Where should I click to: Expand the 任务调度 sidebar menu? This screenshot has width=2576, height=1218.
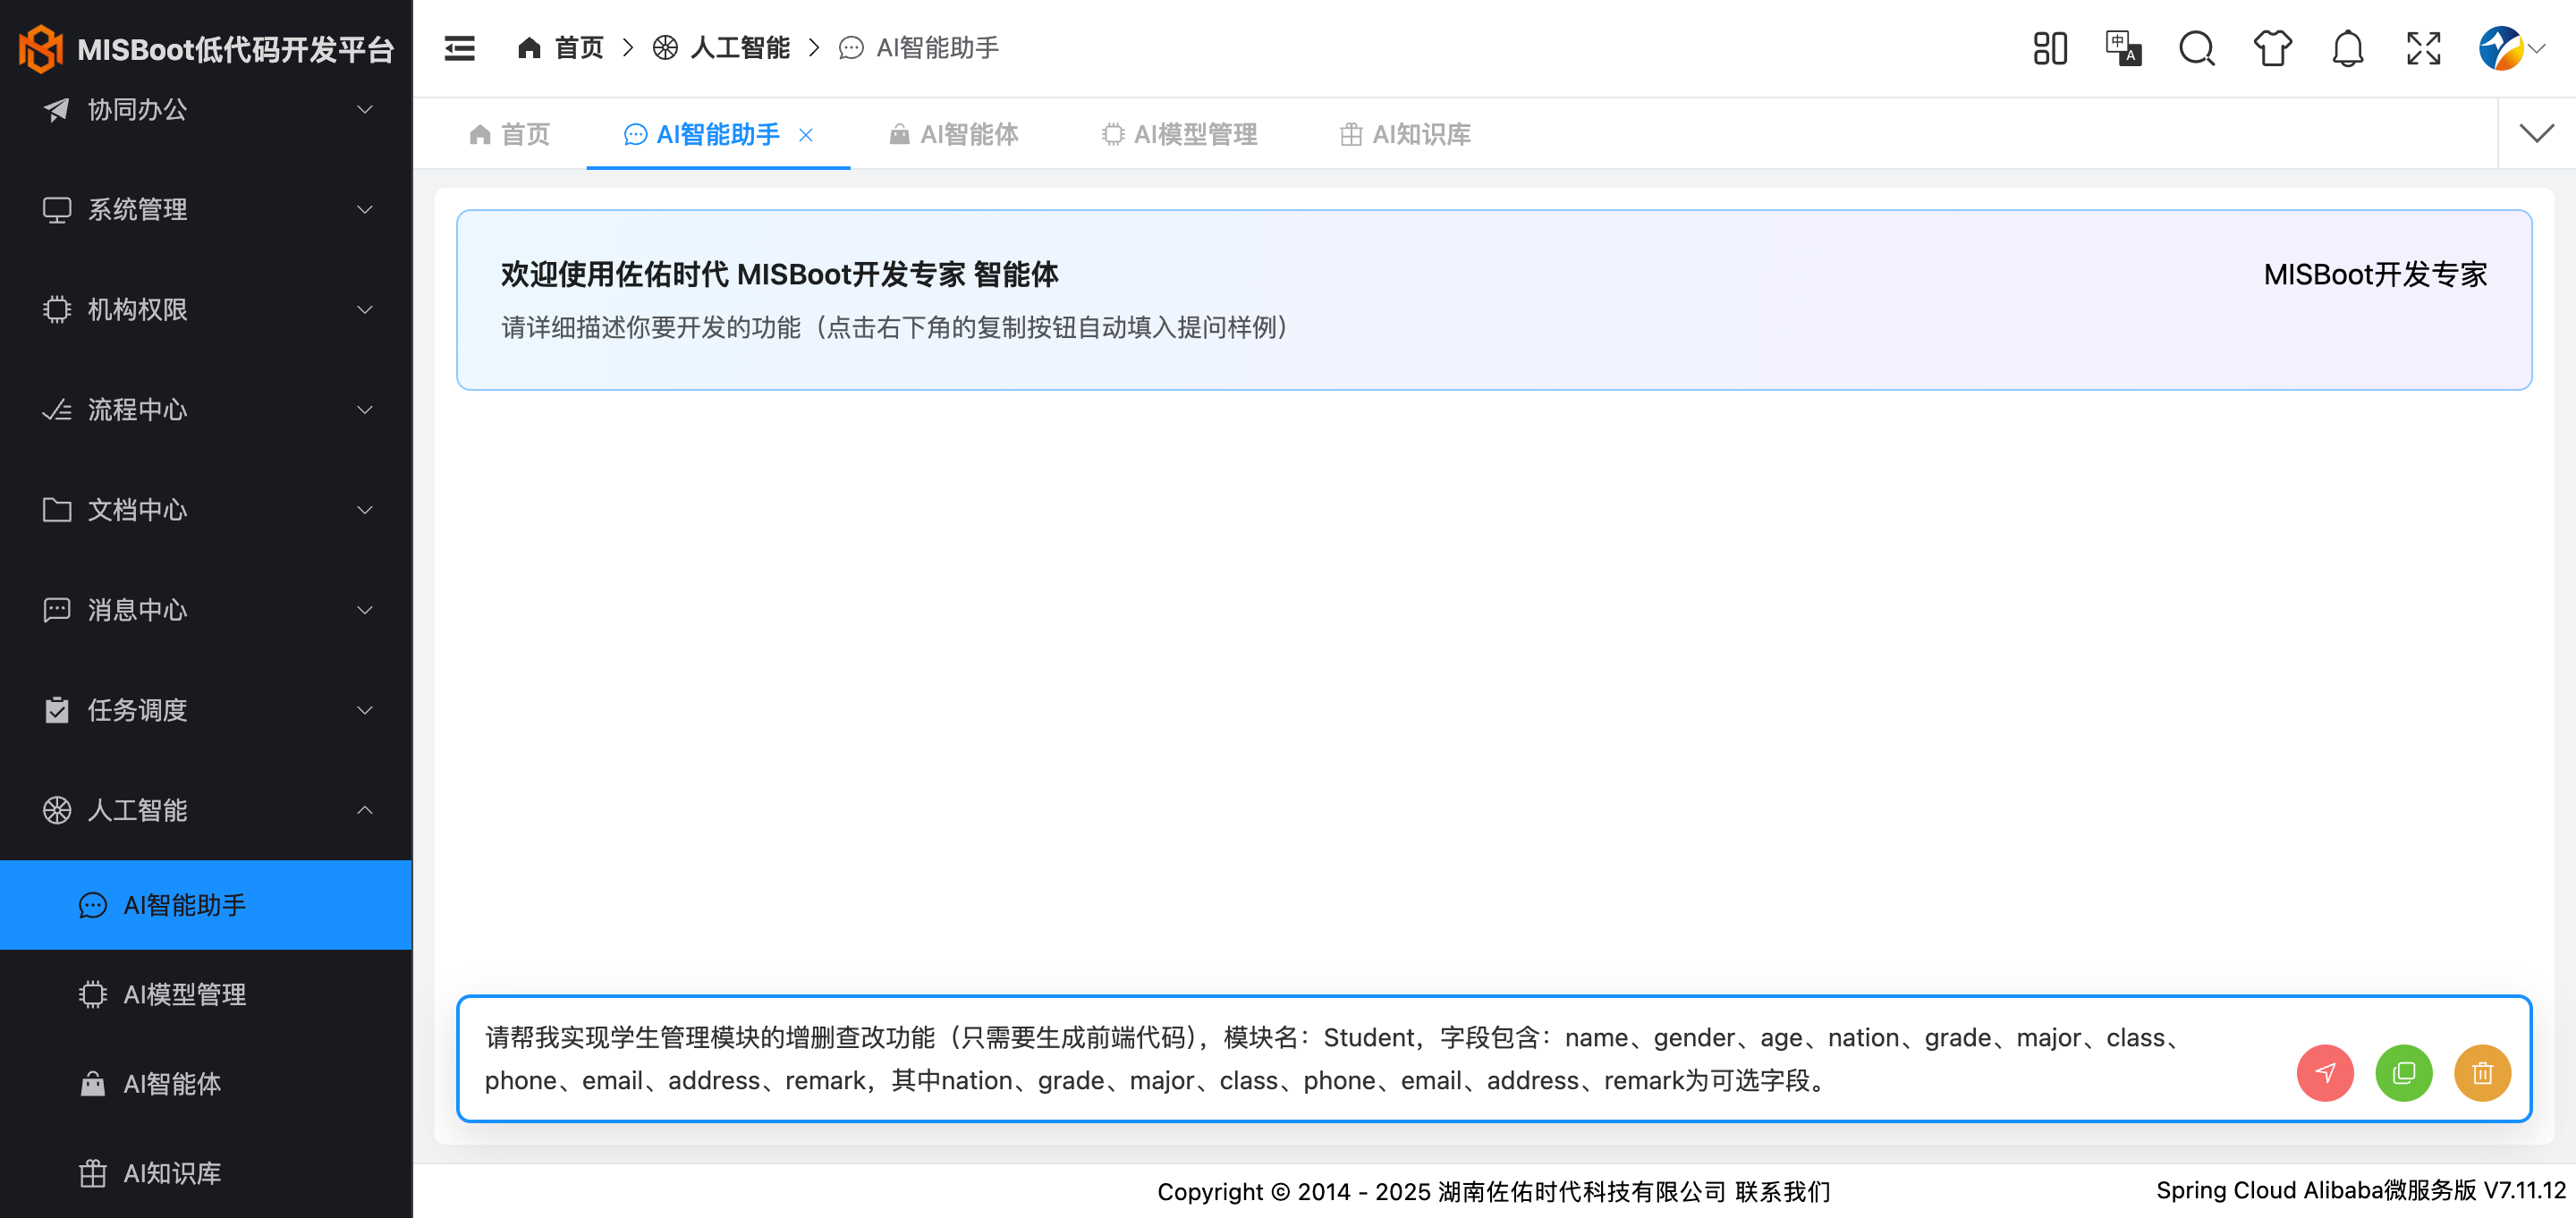206,709
